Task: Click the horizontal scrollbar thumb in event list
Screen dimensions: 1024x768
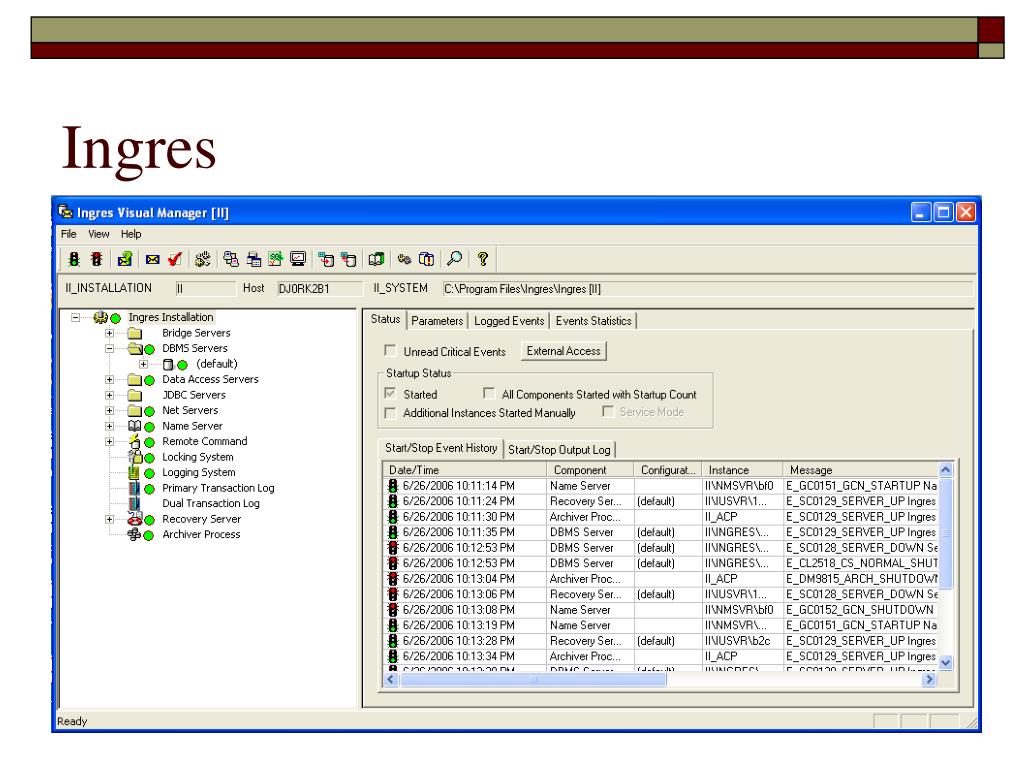Action: tap(533, 680)
